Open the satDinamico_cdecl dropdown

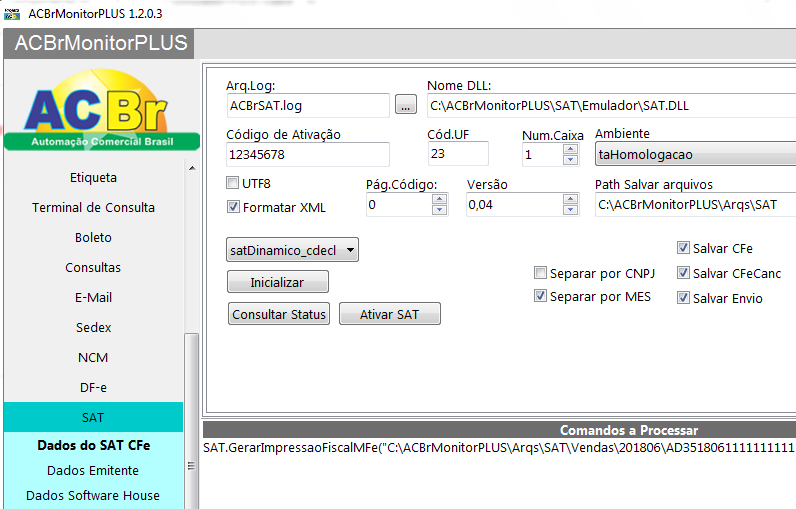292,250
